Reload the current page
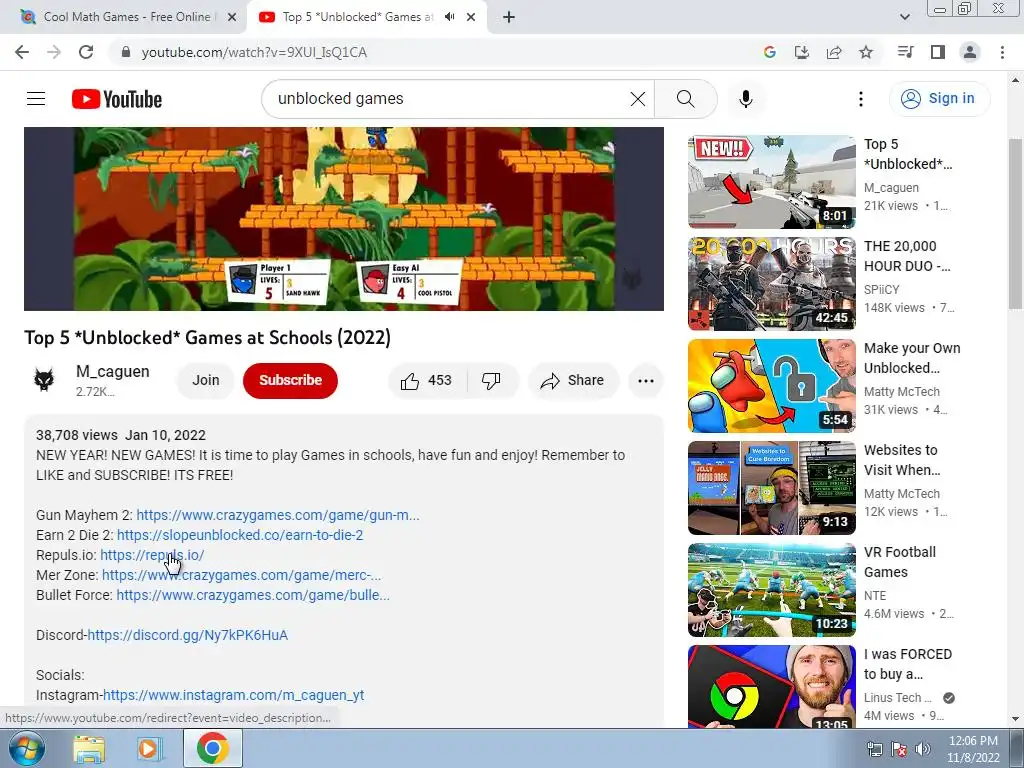This screenshot has width=1024, height=768. [86, 52]
